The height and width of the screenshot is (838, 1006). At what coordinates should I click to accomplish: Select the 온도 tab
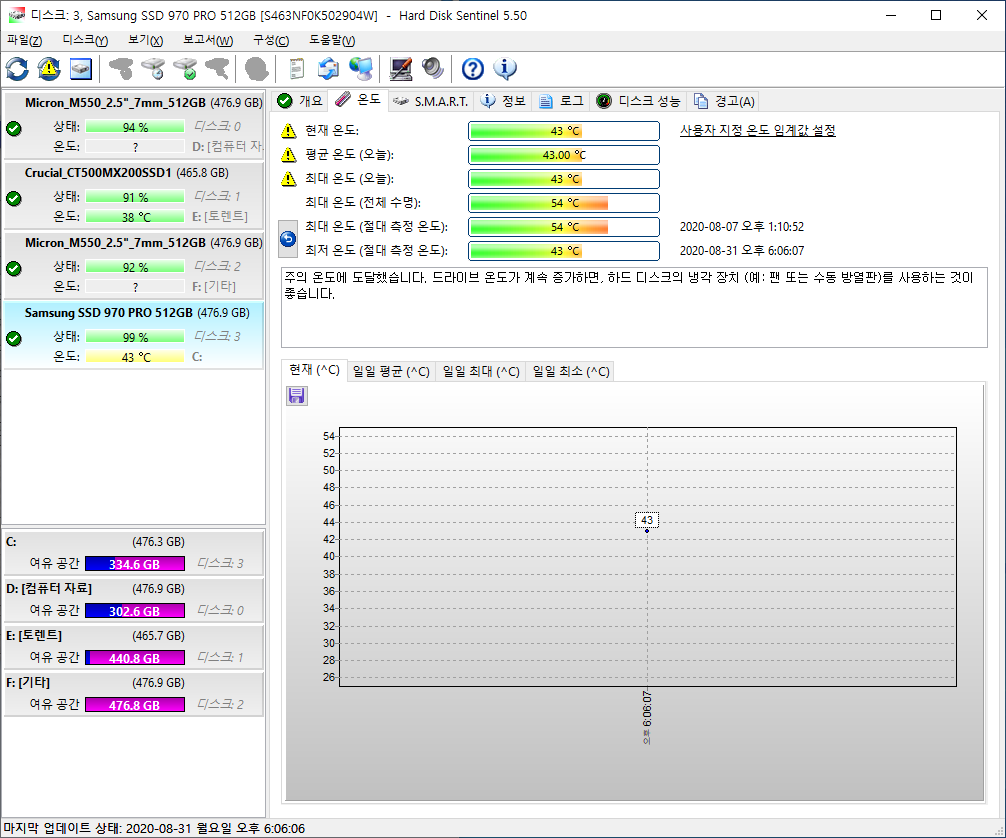(x=358, y=100)
